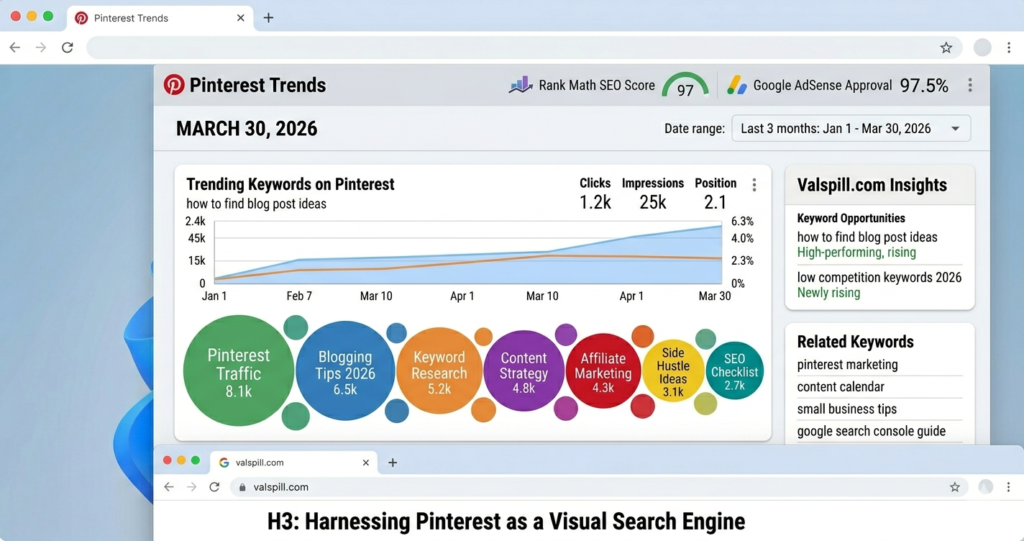Click the green Pinterest Traffic 8.1k bubble
The height and width of the screenshot is (541, 1024).
238,370
